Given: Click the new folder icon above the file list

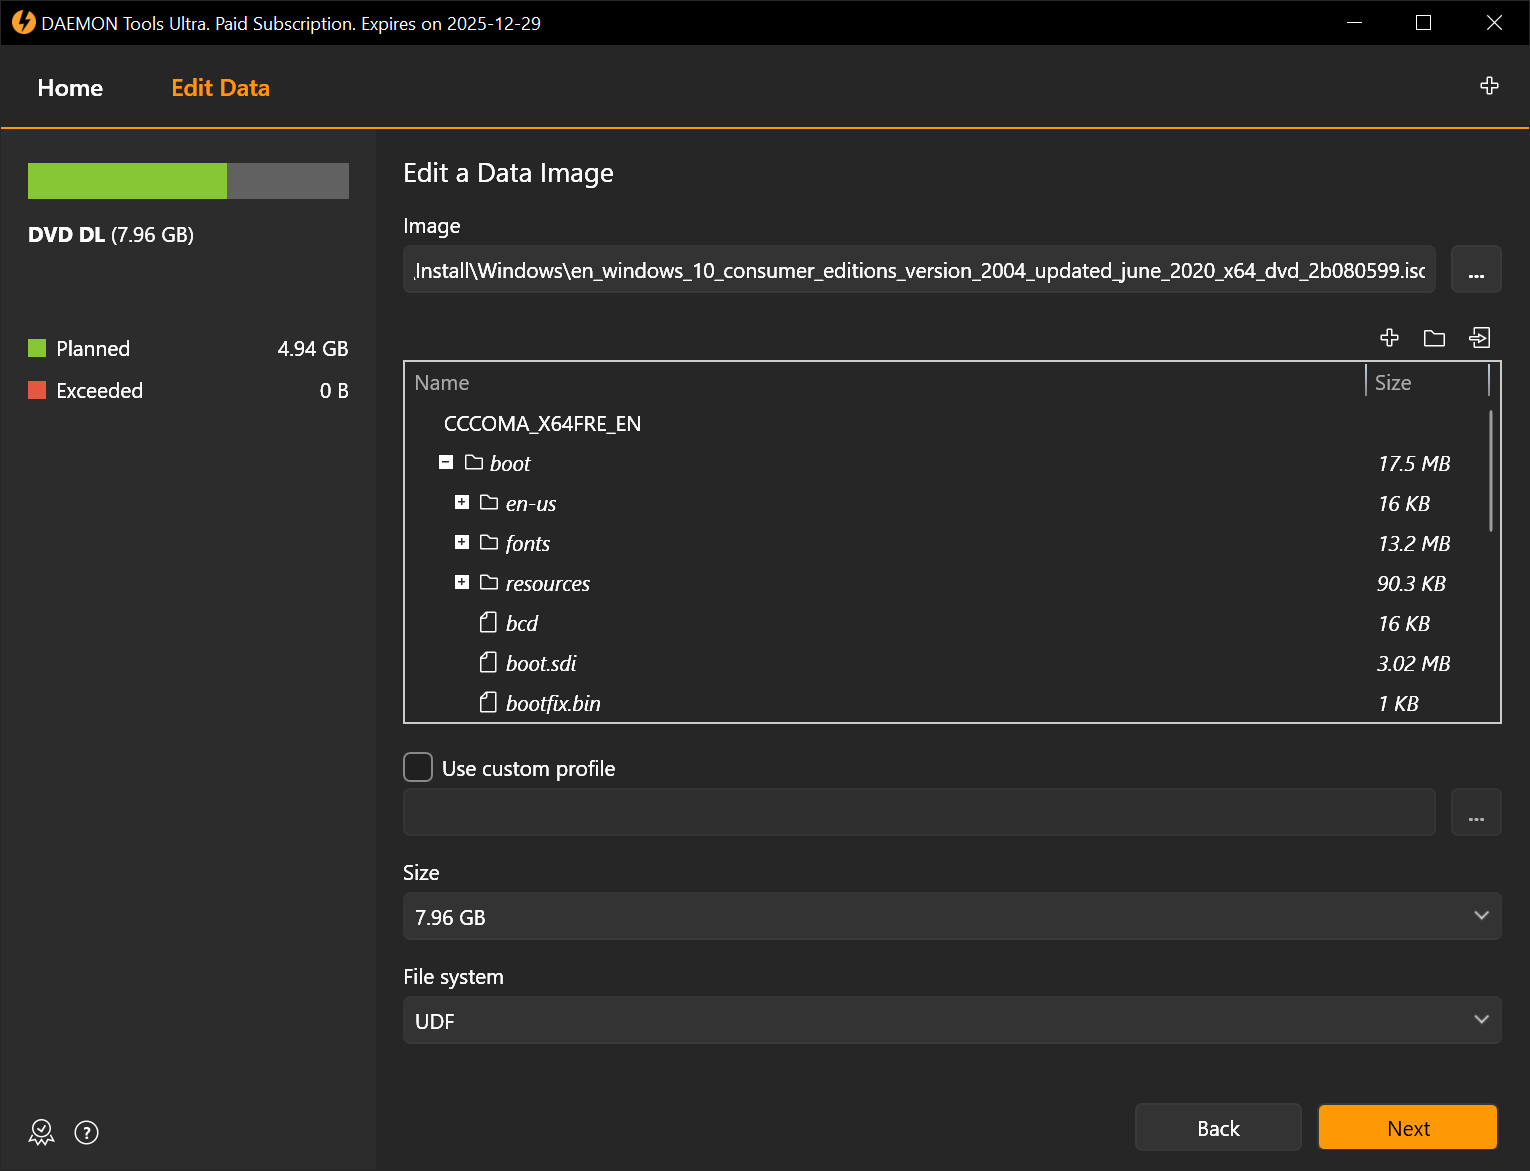Looking at the screenshot, I should (1434, 338).
